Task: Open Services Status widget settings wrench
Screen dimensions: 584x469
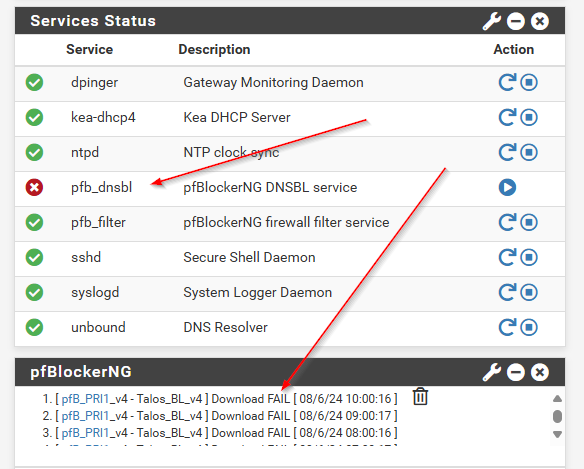Action: point(492,21)
